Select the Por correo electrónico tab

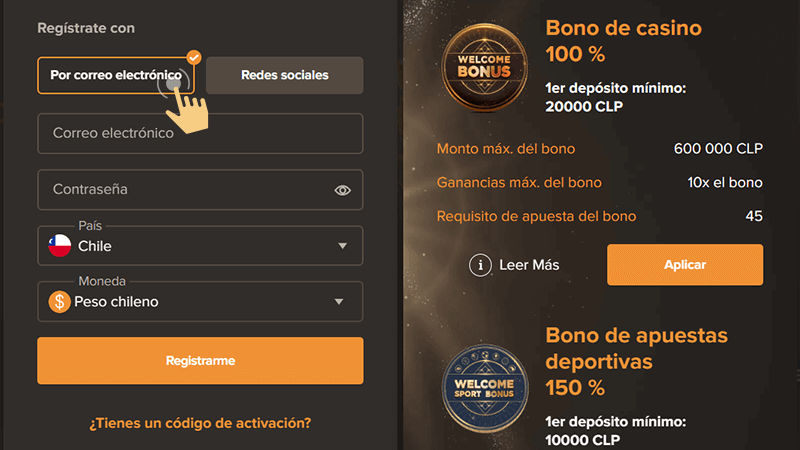(116, 75)
